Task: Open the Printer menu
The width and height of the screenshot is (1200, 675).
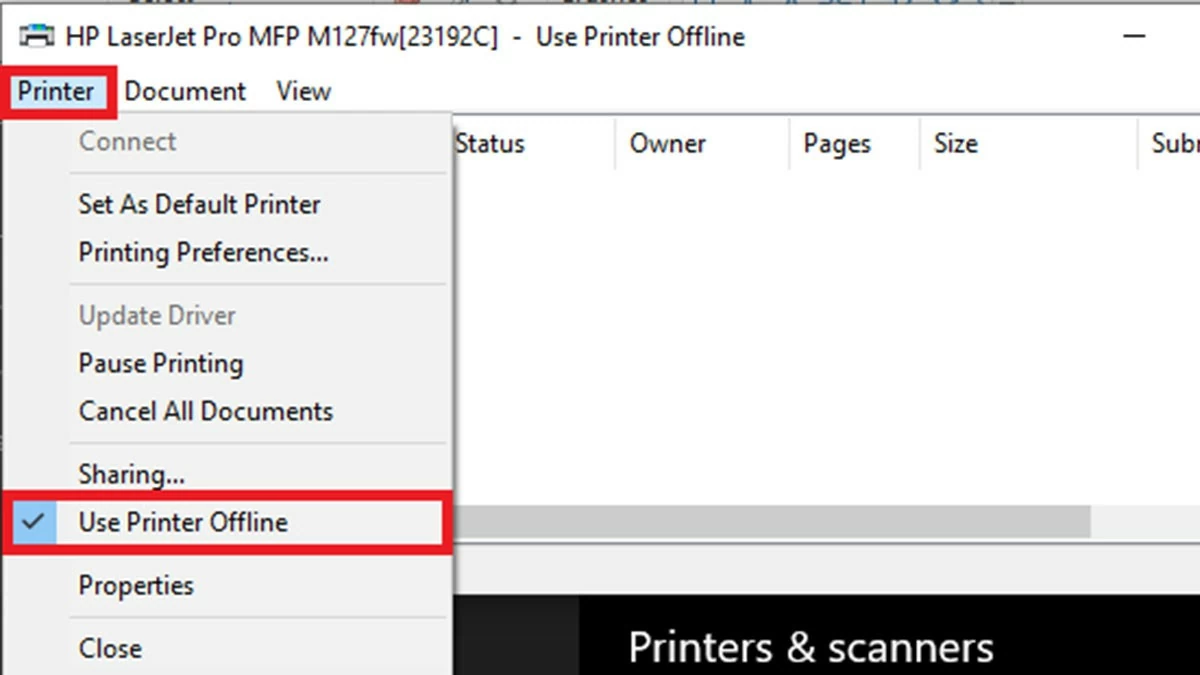Action: (x=55, y=91)
